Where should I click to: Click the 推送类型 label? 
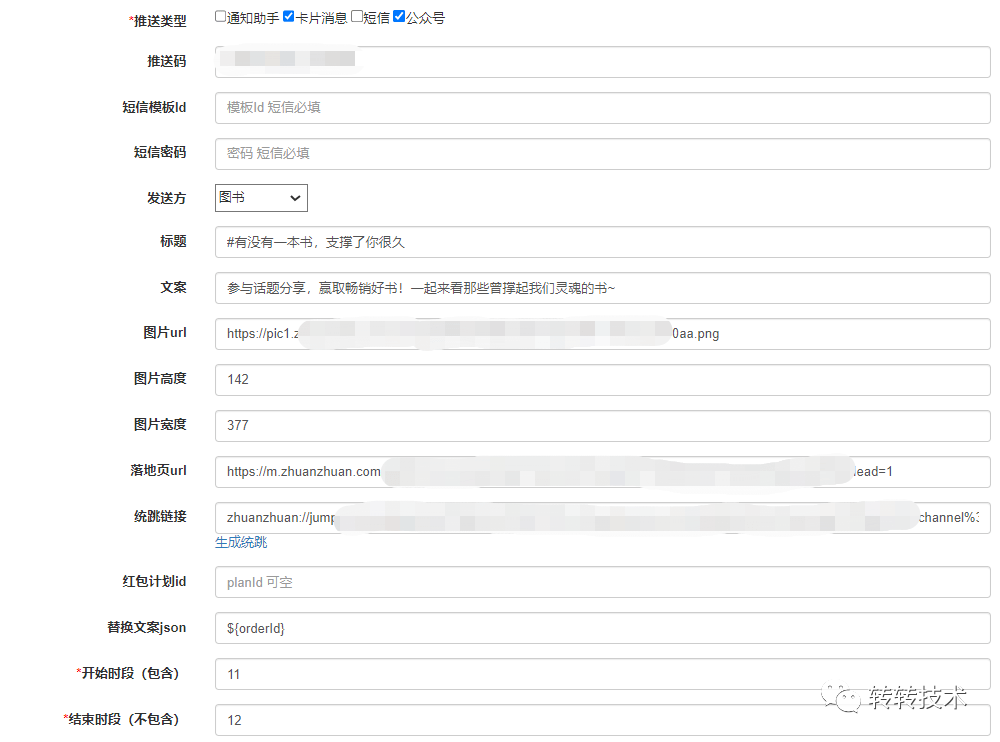click(x=159, y=21)
